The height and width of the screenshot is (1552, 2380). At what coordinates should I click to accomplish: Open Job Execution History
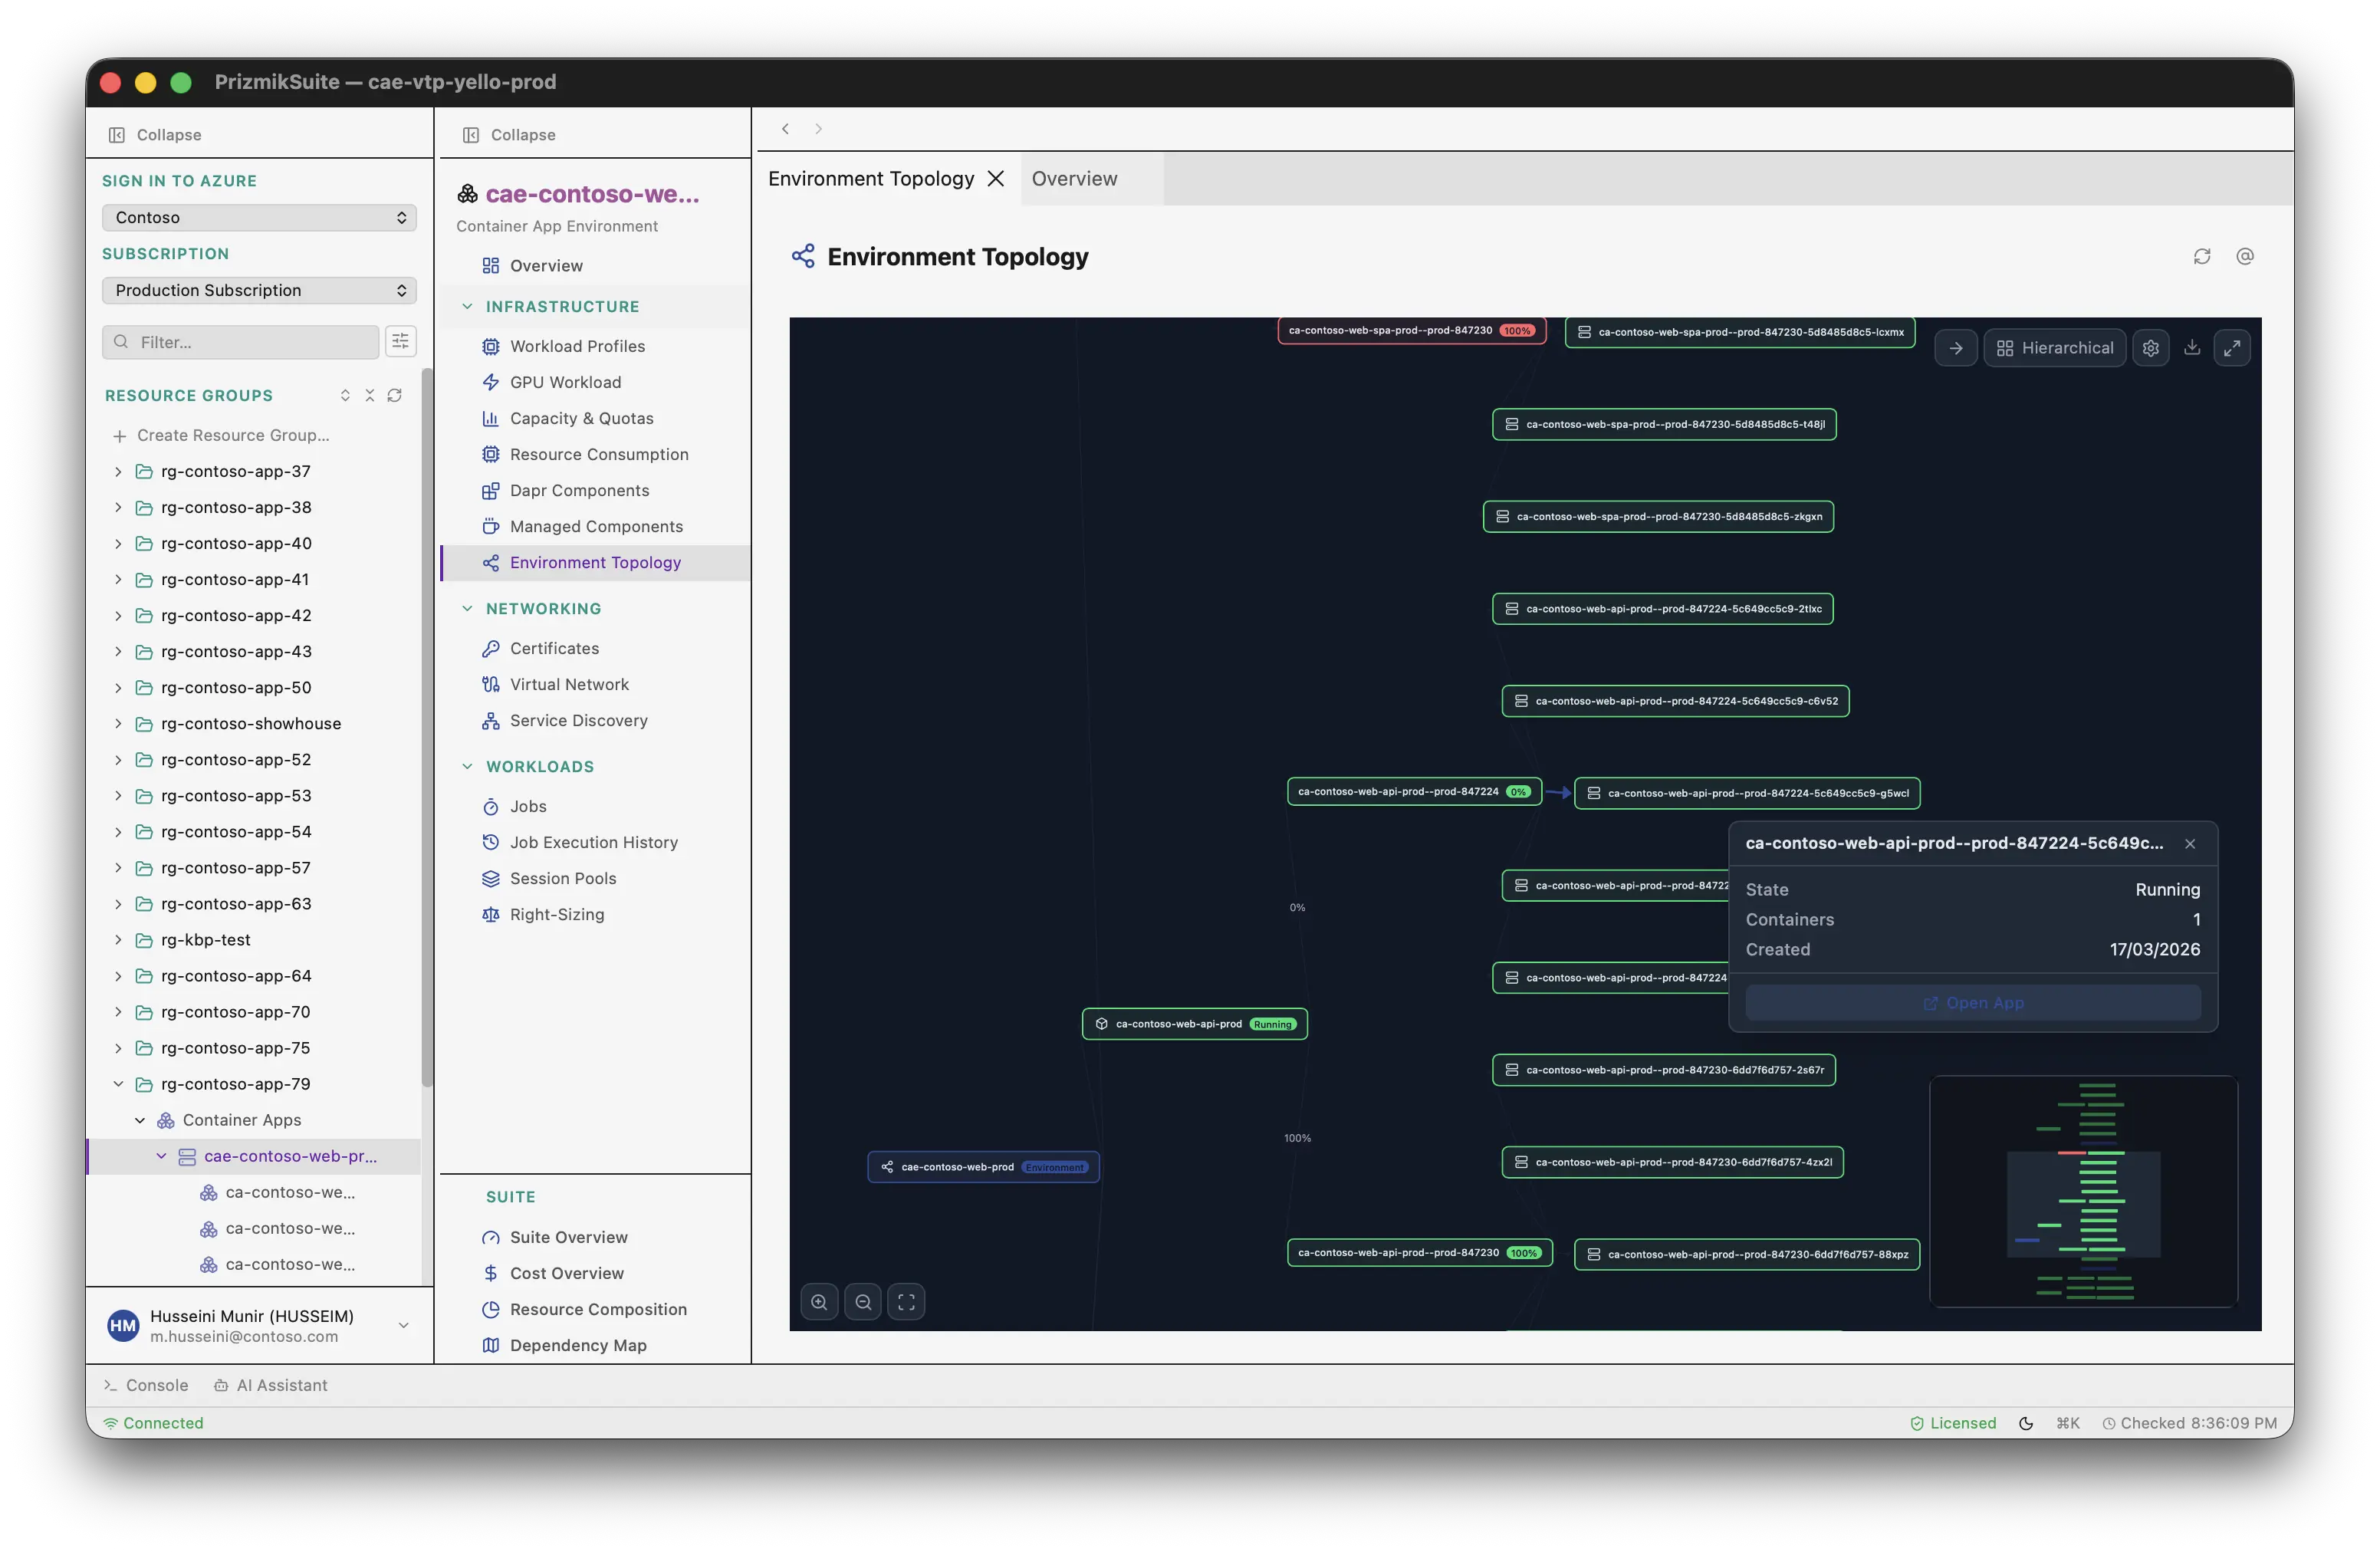pyautogui.click(x=595, y=842)
